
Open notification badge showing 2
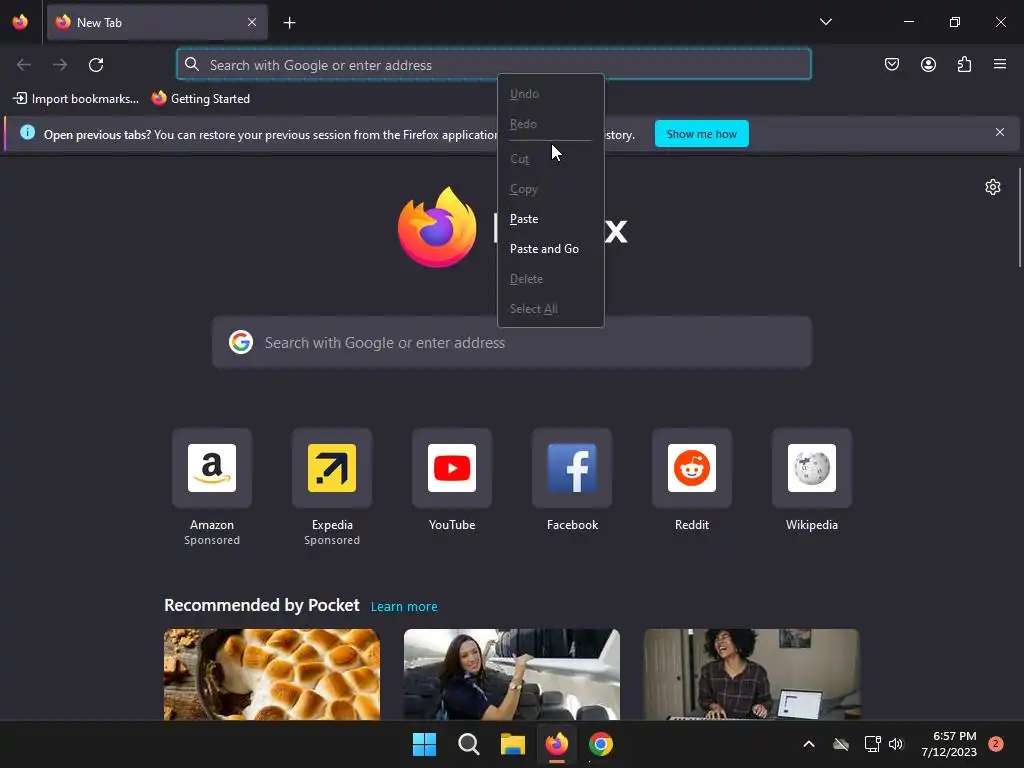point(995,744)
